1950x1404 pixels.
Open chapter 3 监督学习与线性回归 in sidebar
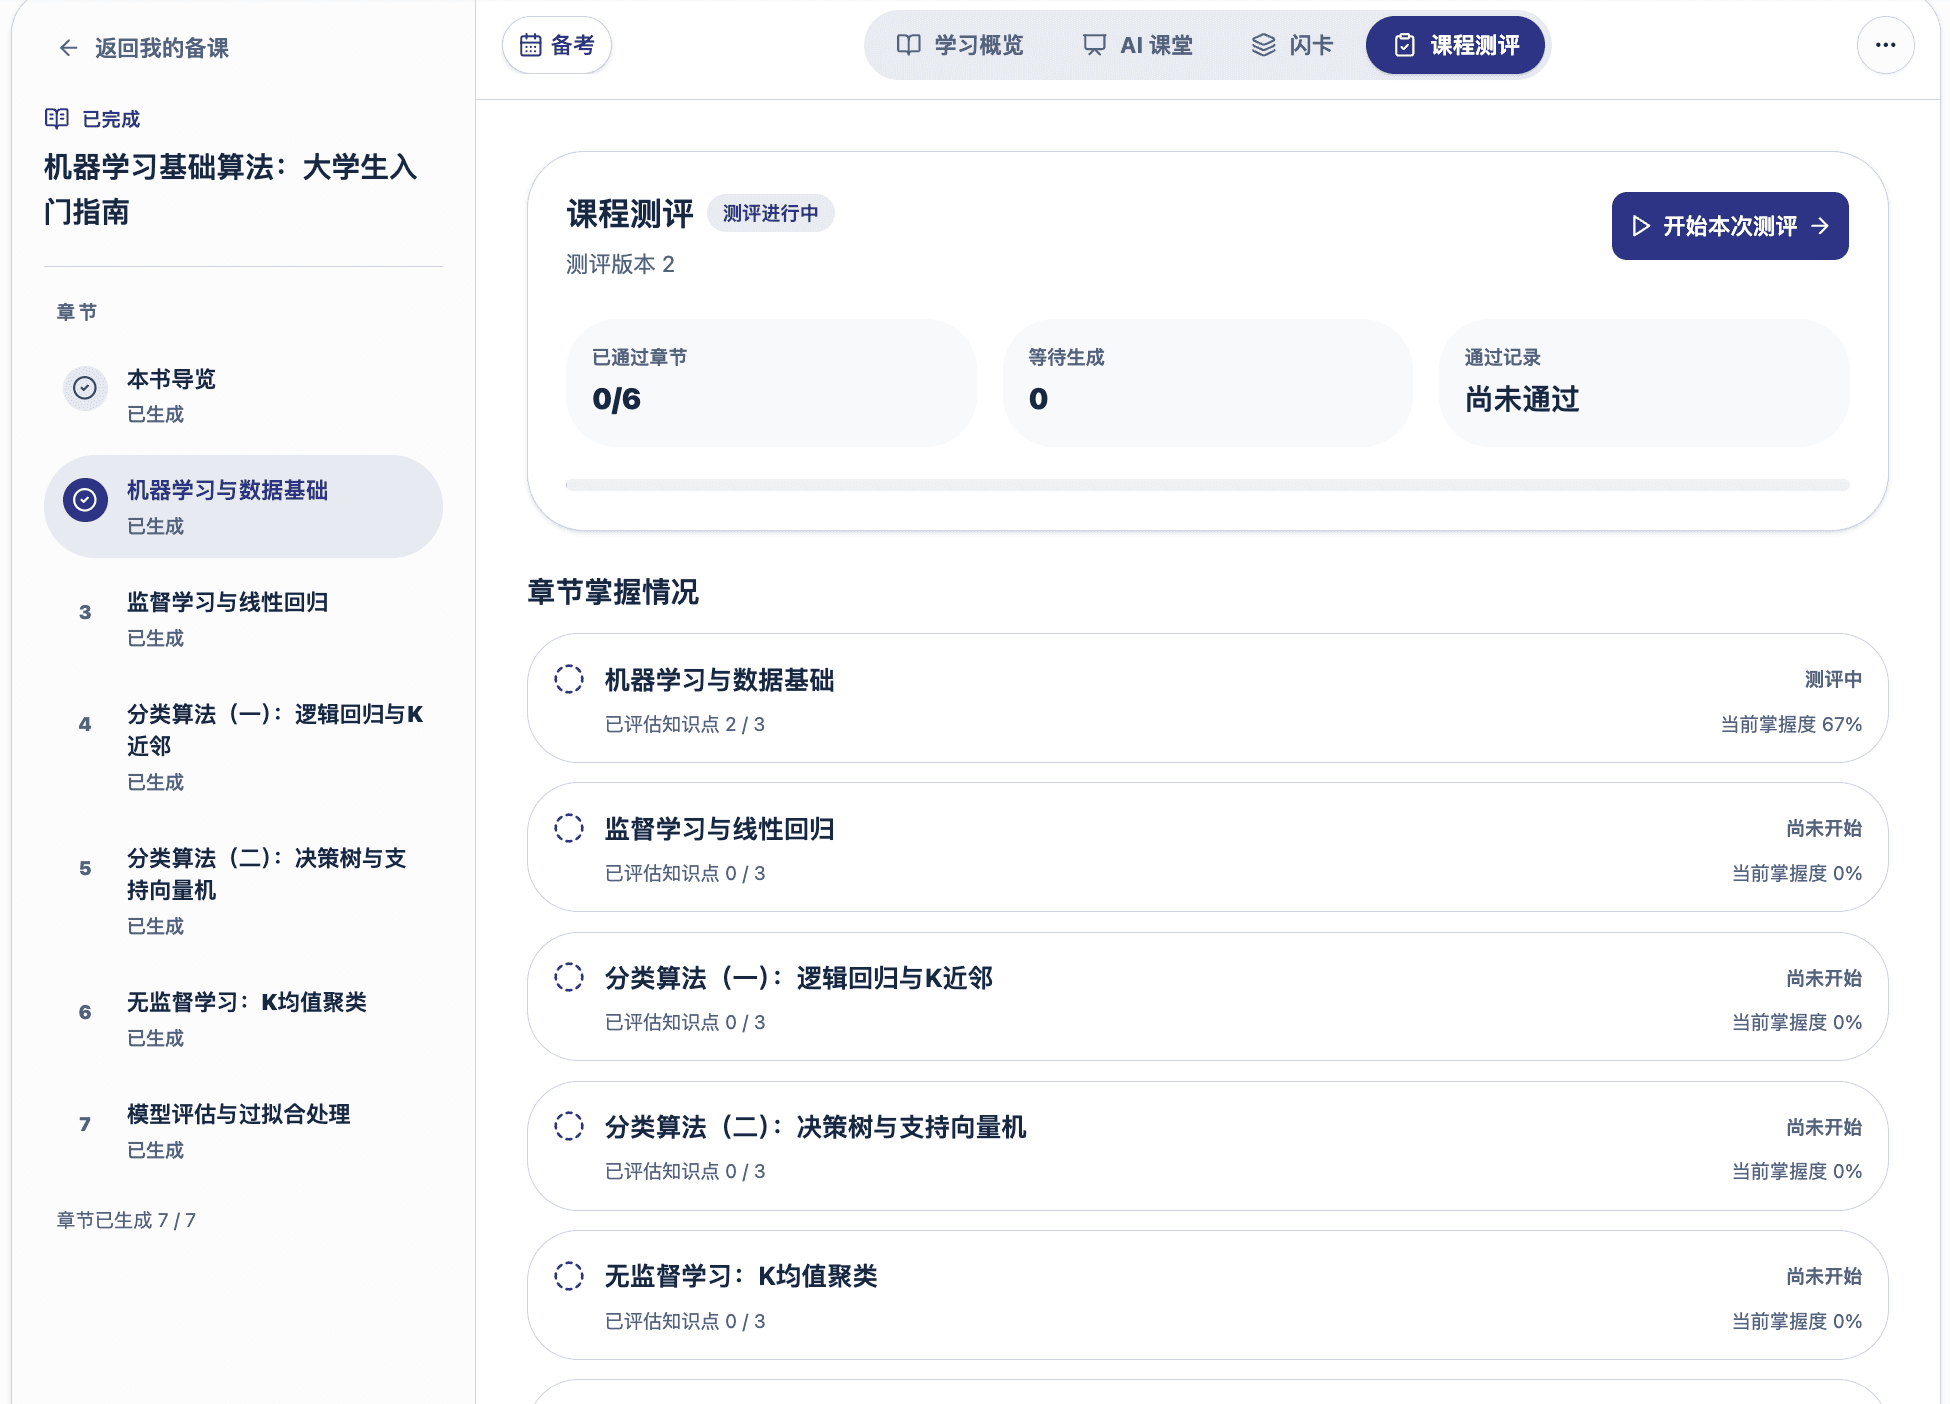point(243,619)
